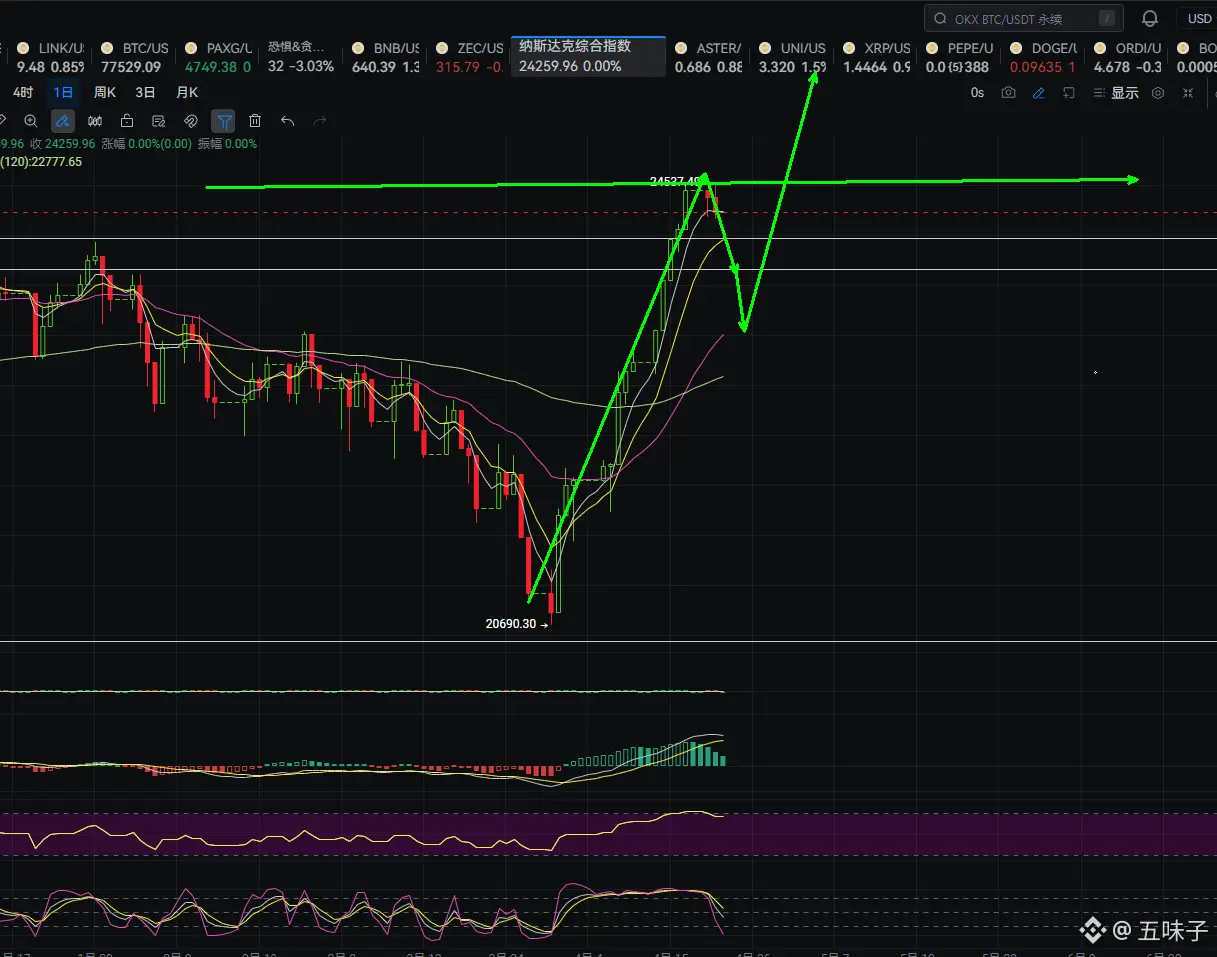Viewport: 1217px width, 957px height.
Task: Click the fullscreen collapse arrows icon
Action: pyautogui.click(x=1188, y=93)
